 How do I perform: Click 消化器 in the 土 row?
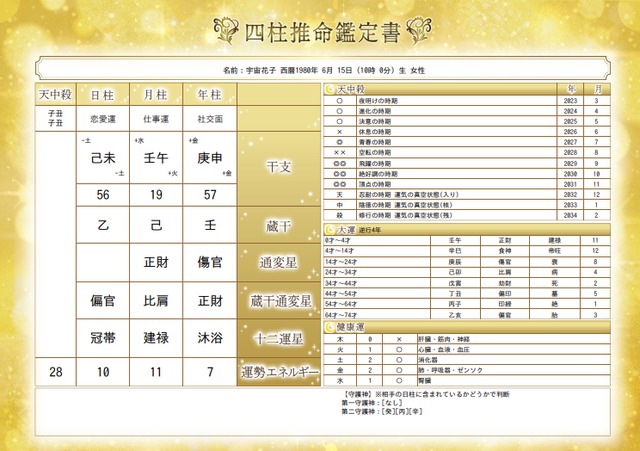(x=428, y=360)
